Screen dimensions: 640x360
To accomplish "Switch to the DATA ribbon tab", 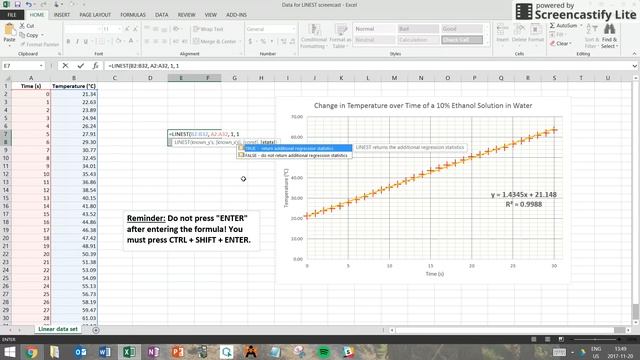I will point(162,15).
